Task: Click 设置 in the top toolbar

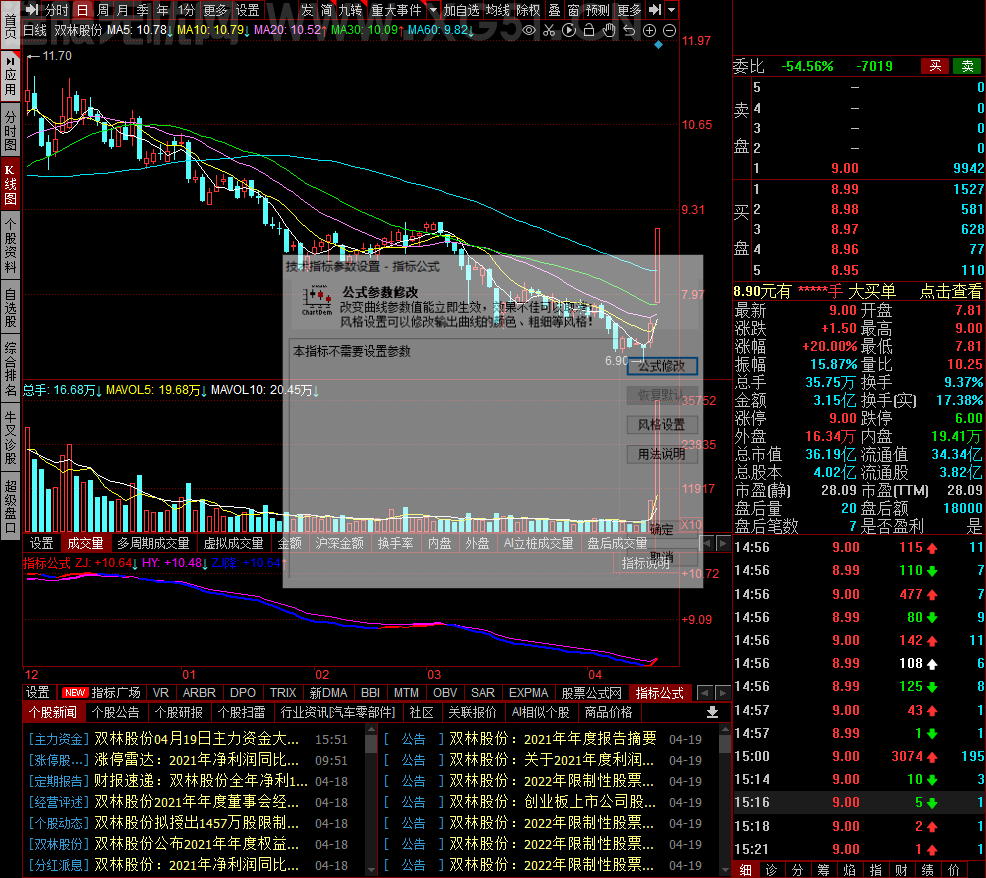Action: click(247, 9)
